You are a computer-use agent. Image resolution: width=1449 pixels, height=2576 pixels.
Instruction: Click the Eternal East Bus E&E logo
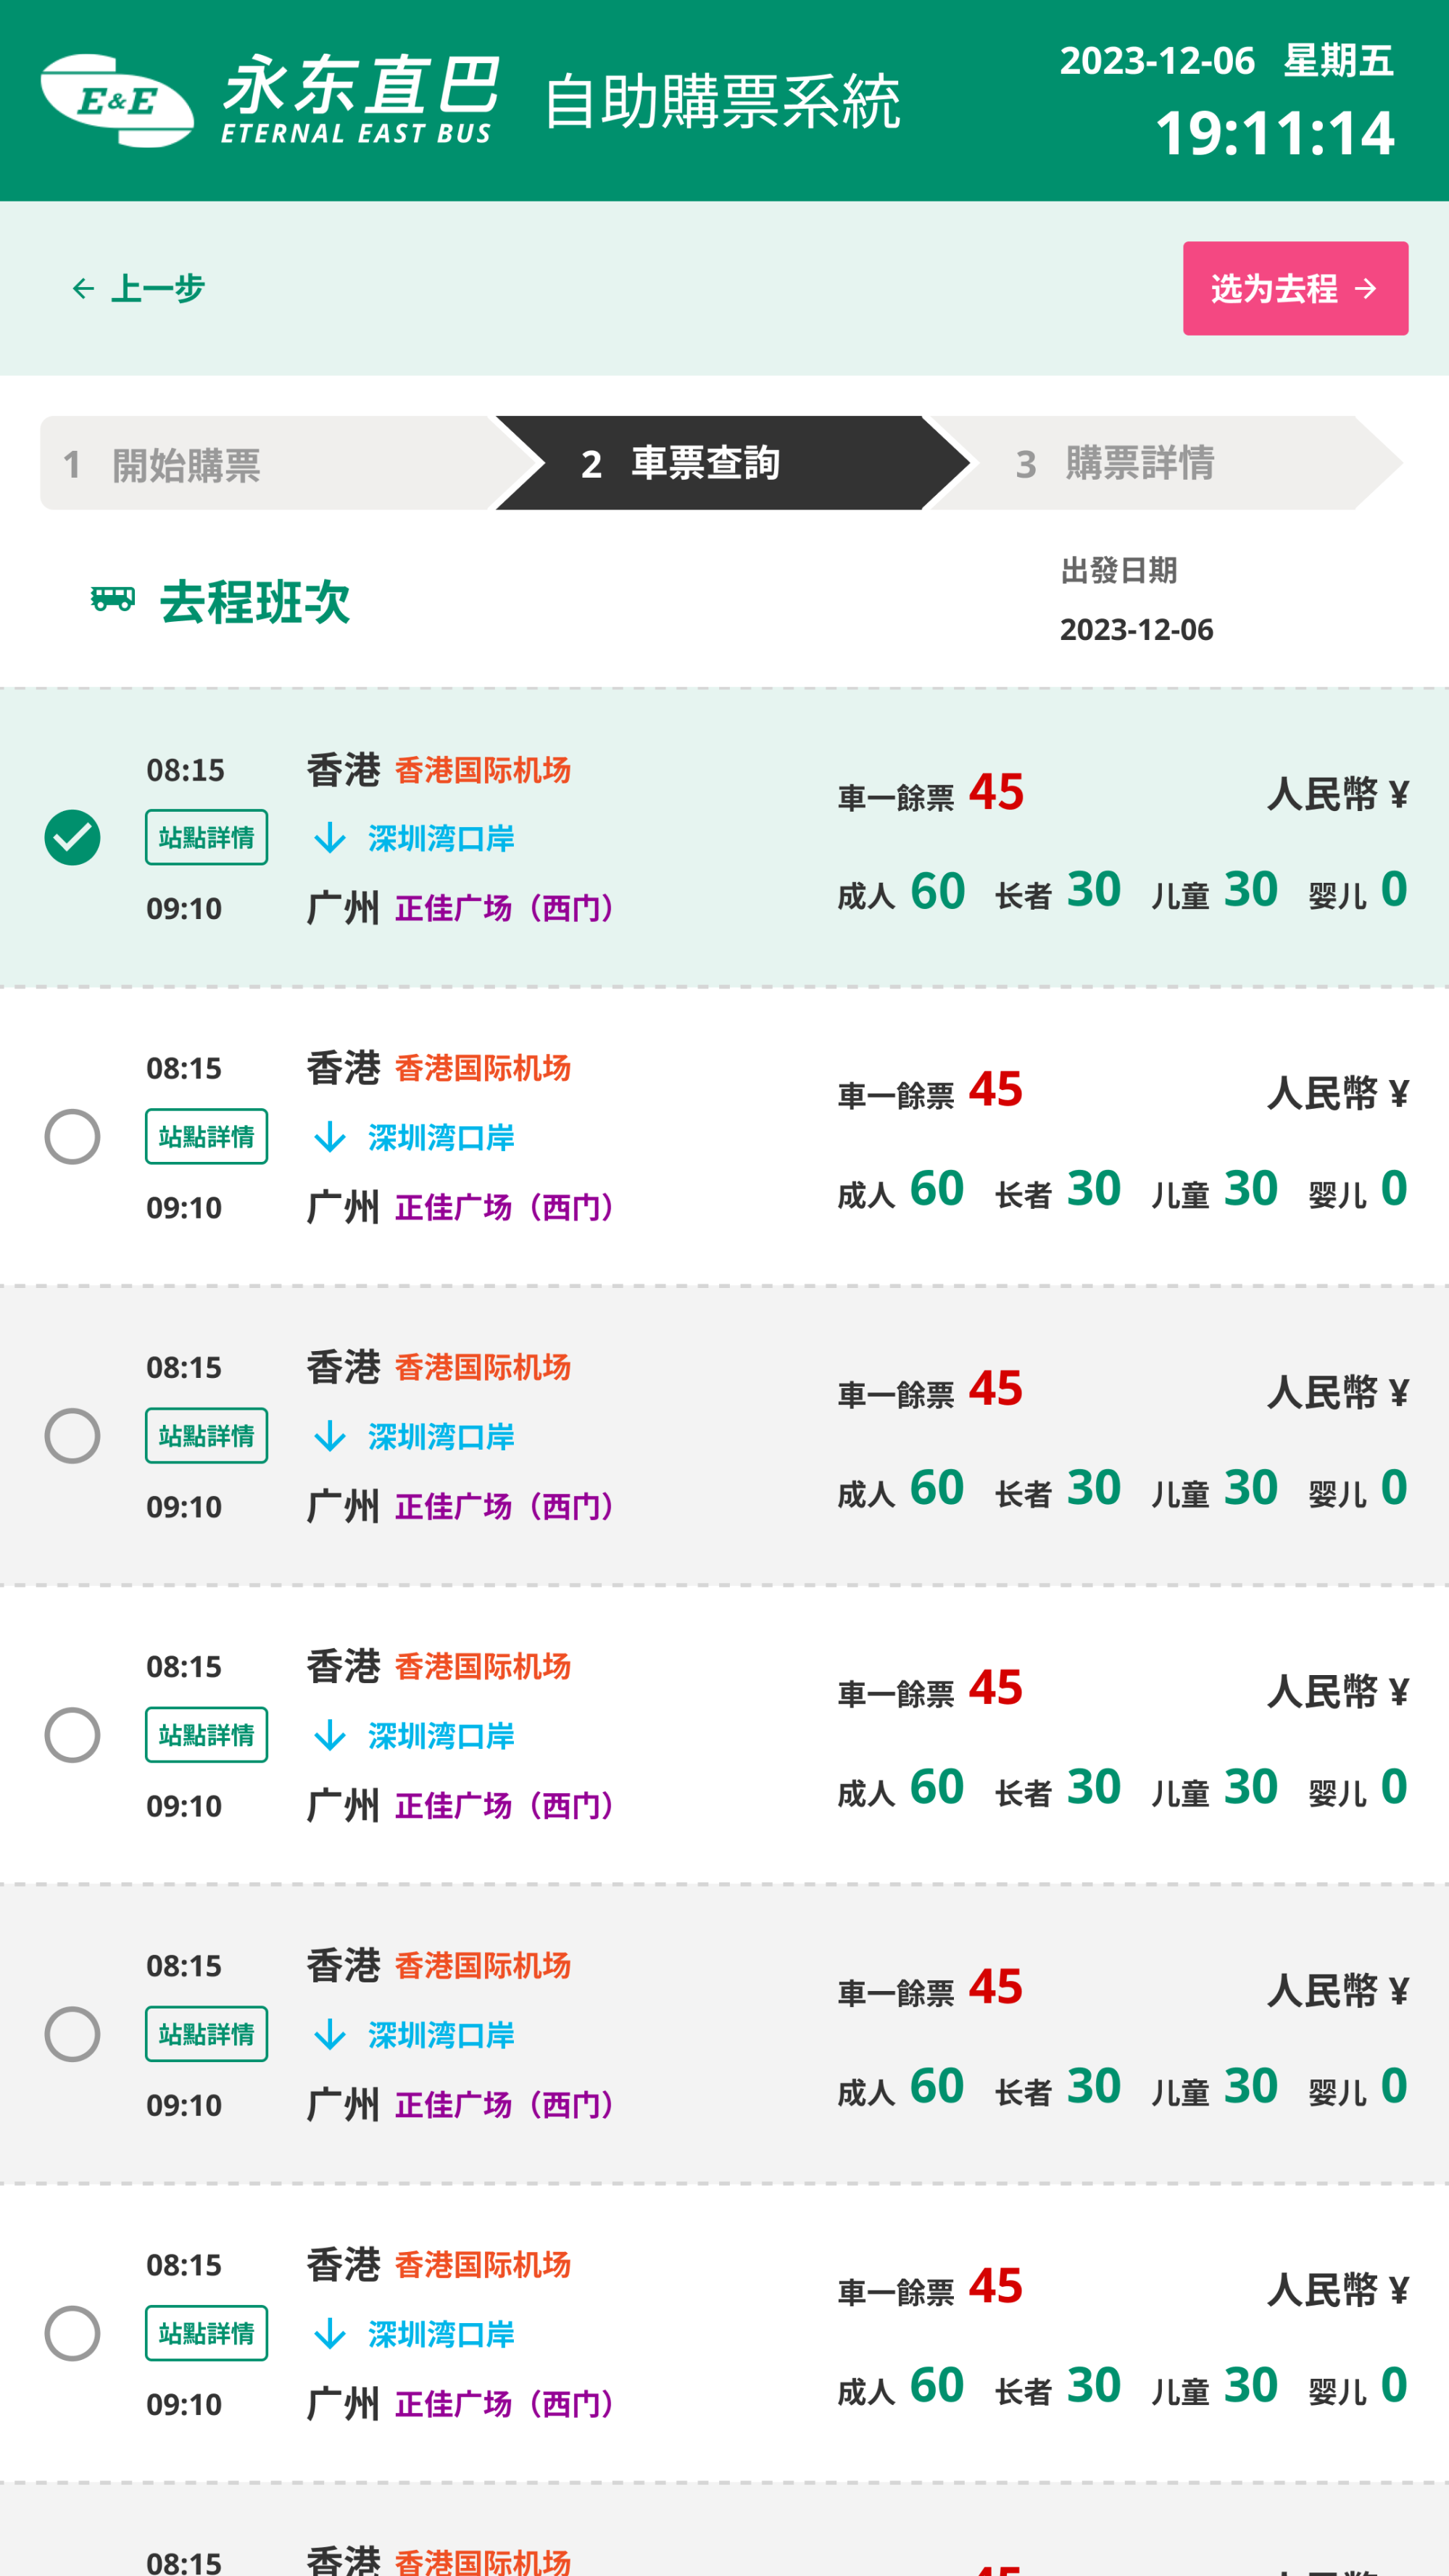tap(117, 100)
